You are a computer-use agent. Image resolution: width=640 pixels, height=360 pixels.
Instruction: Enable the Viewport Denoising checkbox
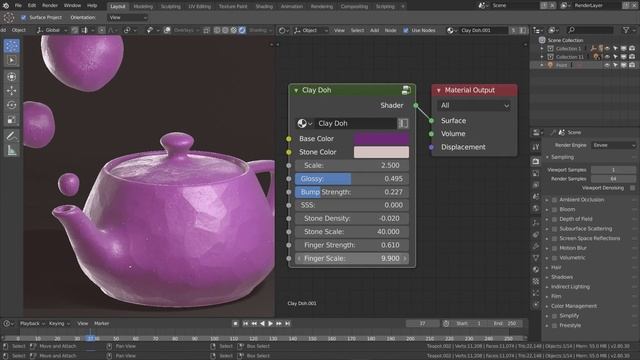[x=632, y=188]
